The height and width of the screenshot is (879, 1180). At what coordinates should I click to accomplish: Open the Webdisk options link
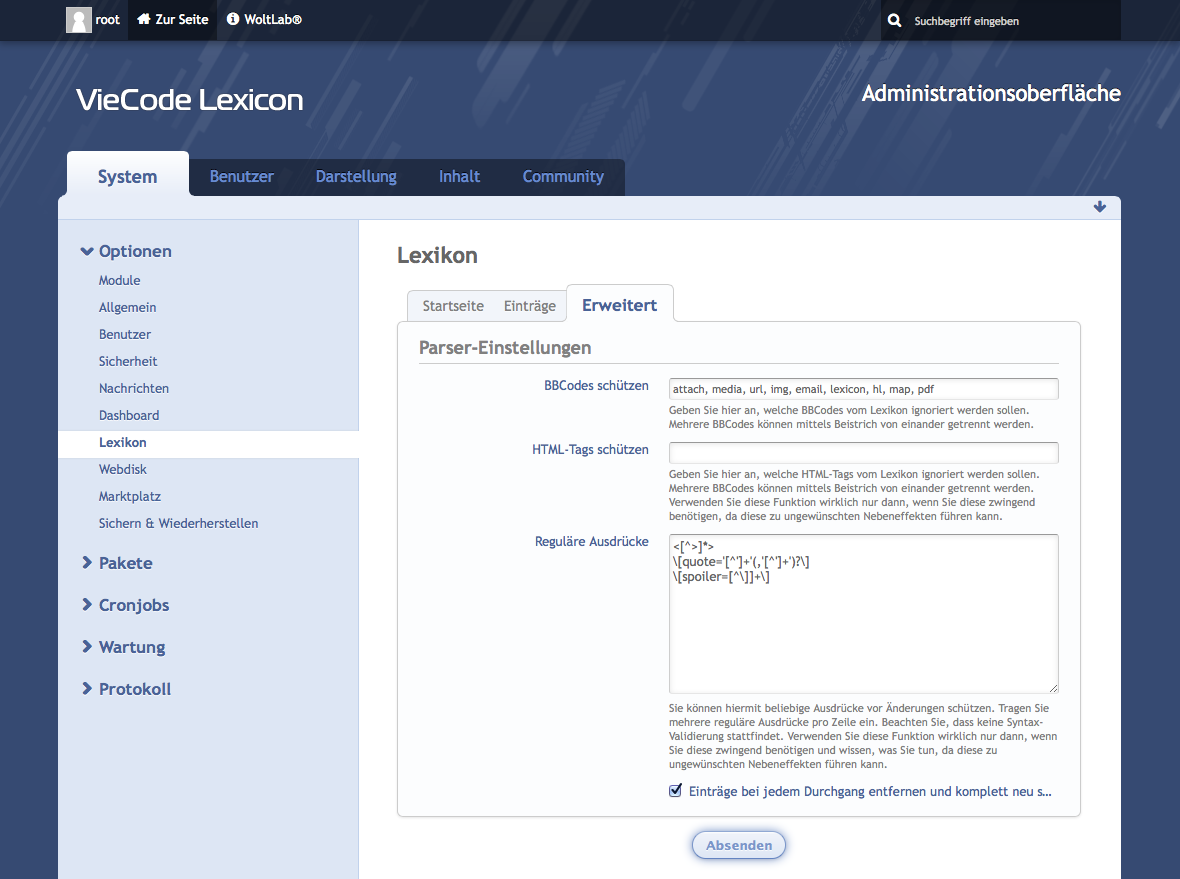pyautogui.click(x=123, y=469)
